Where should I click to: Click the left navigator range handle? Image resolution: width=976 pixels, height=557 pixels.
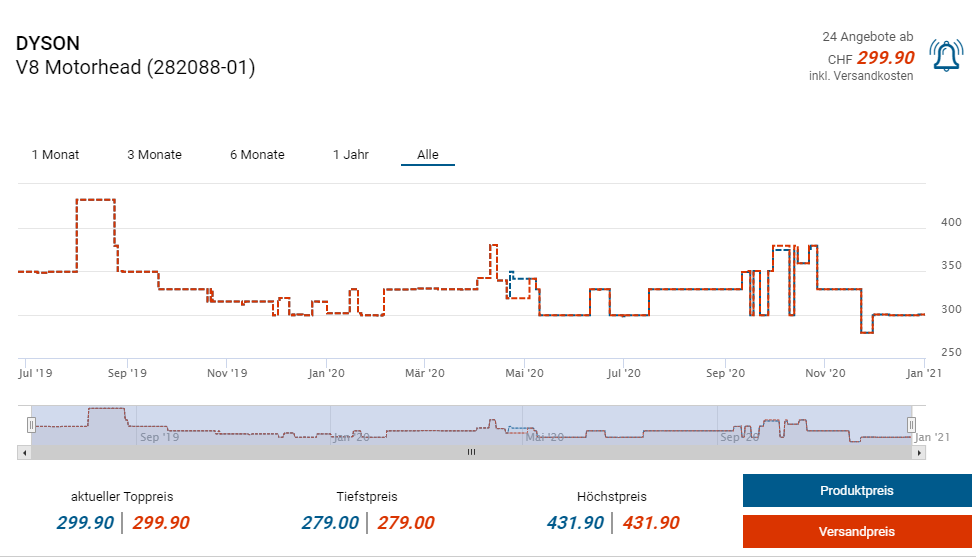pyautogui.click(x=31, y=425)
